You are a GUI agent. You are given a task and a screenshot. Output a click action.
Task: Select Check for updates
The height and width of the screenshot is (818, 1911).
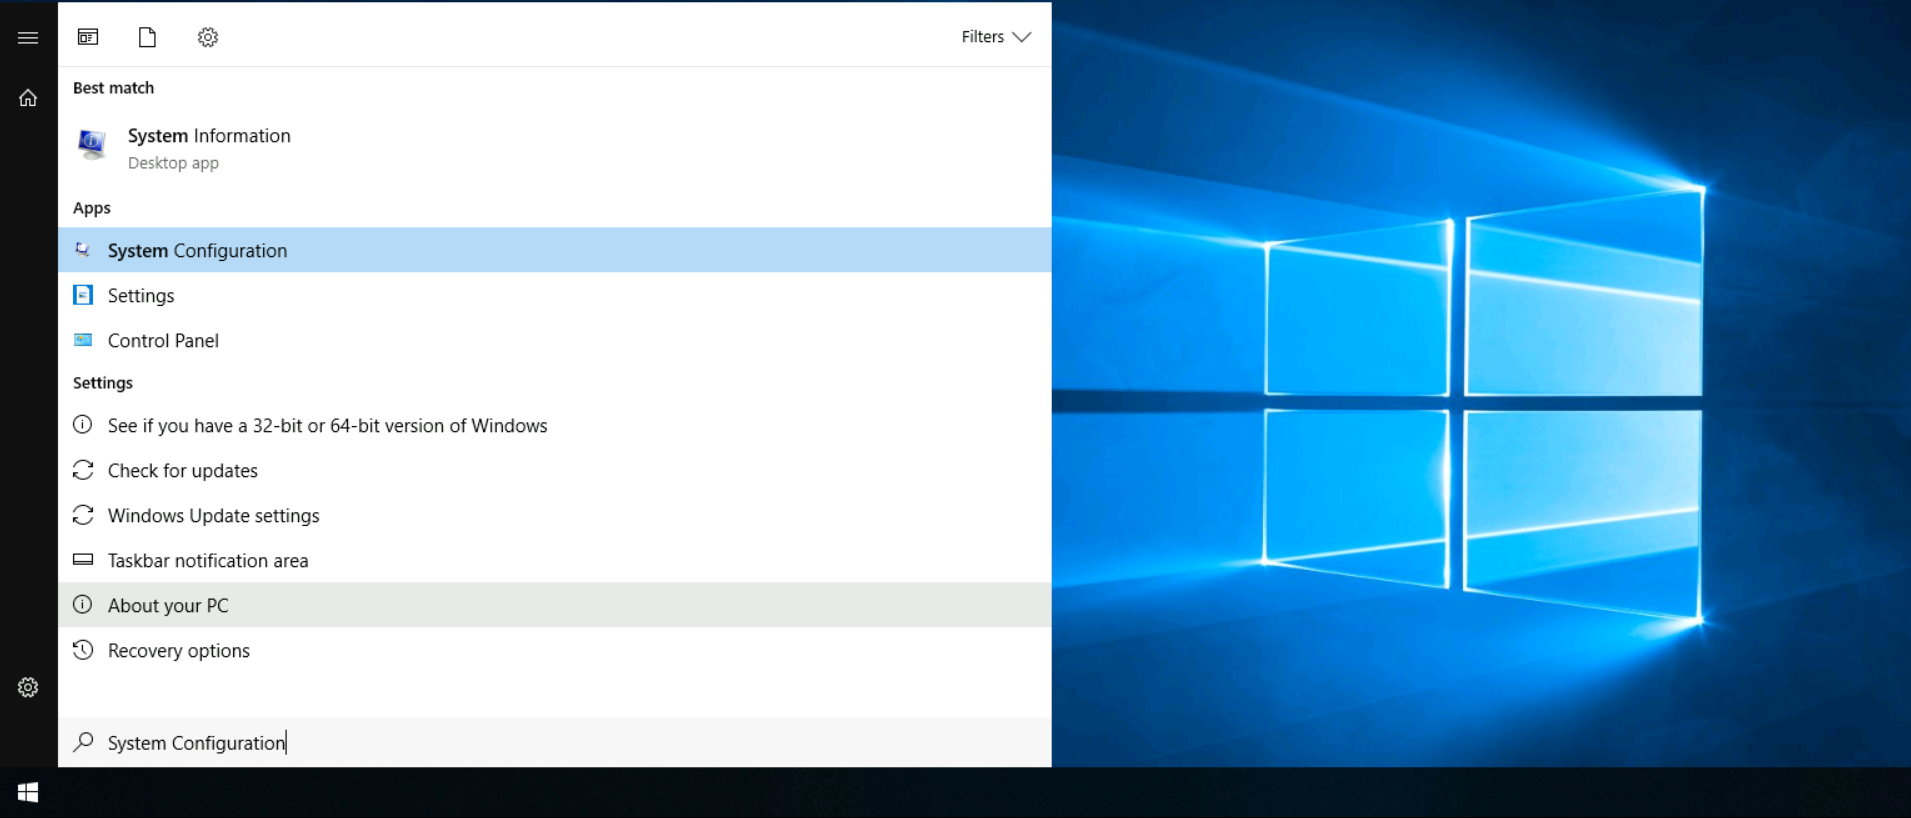(182, 471)
